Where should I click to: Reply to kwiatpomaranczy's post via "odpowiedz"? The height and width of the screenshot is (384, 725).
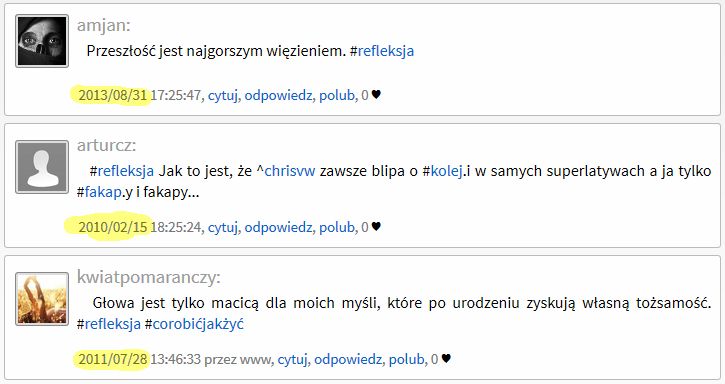(x=348, y=359)
